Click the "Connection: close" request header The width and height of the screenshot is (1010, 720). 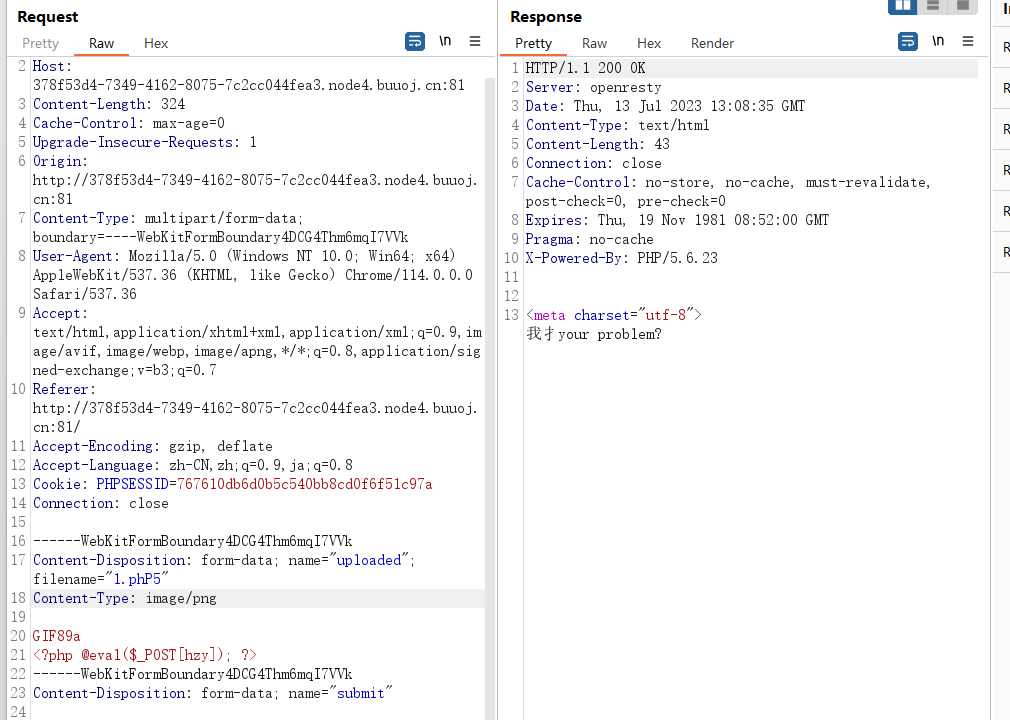tap(100, 504)
